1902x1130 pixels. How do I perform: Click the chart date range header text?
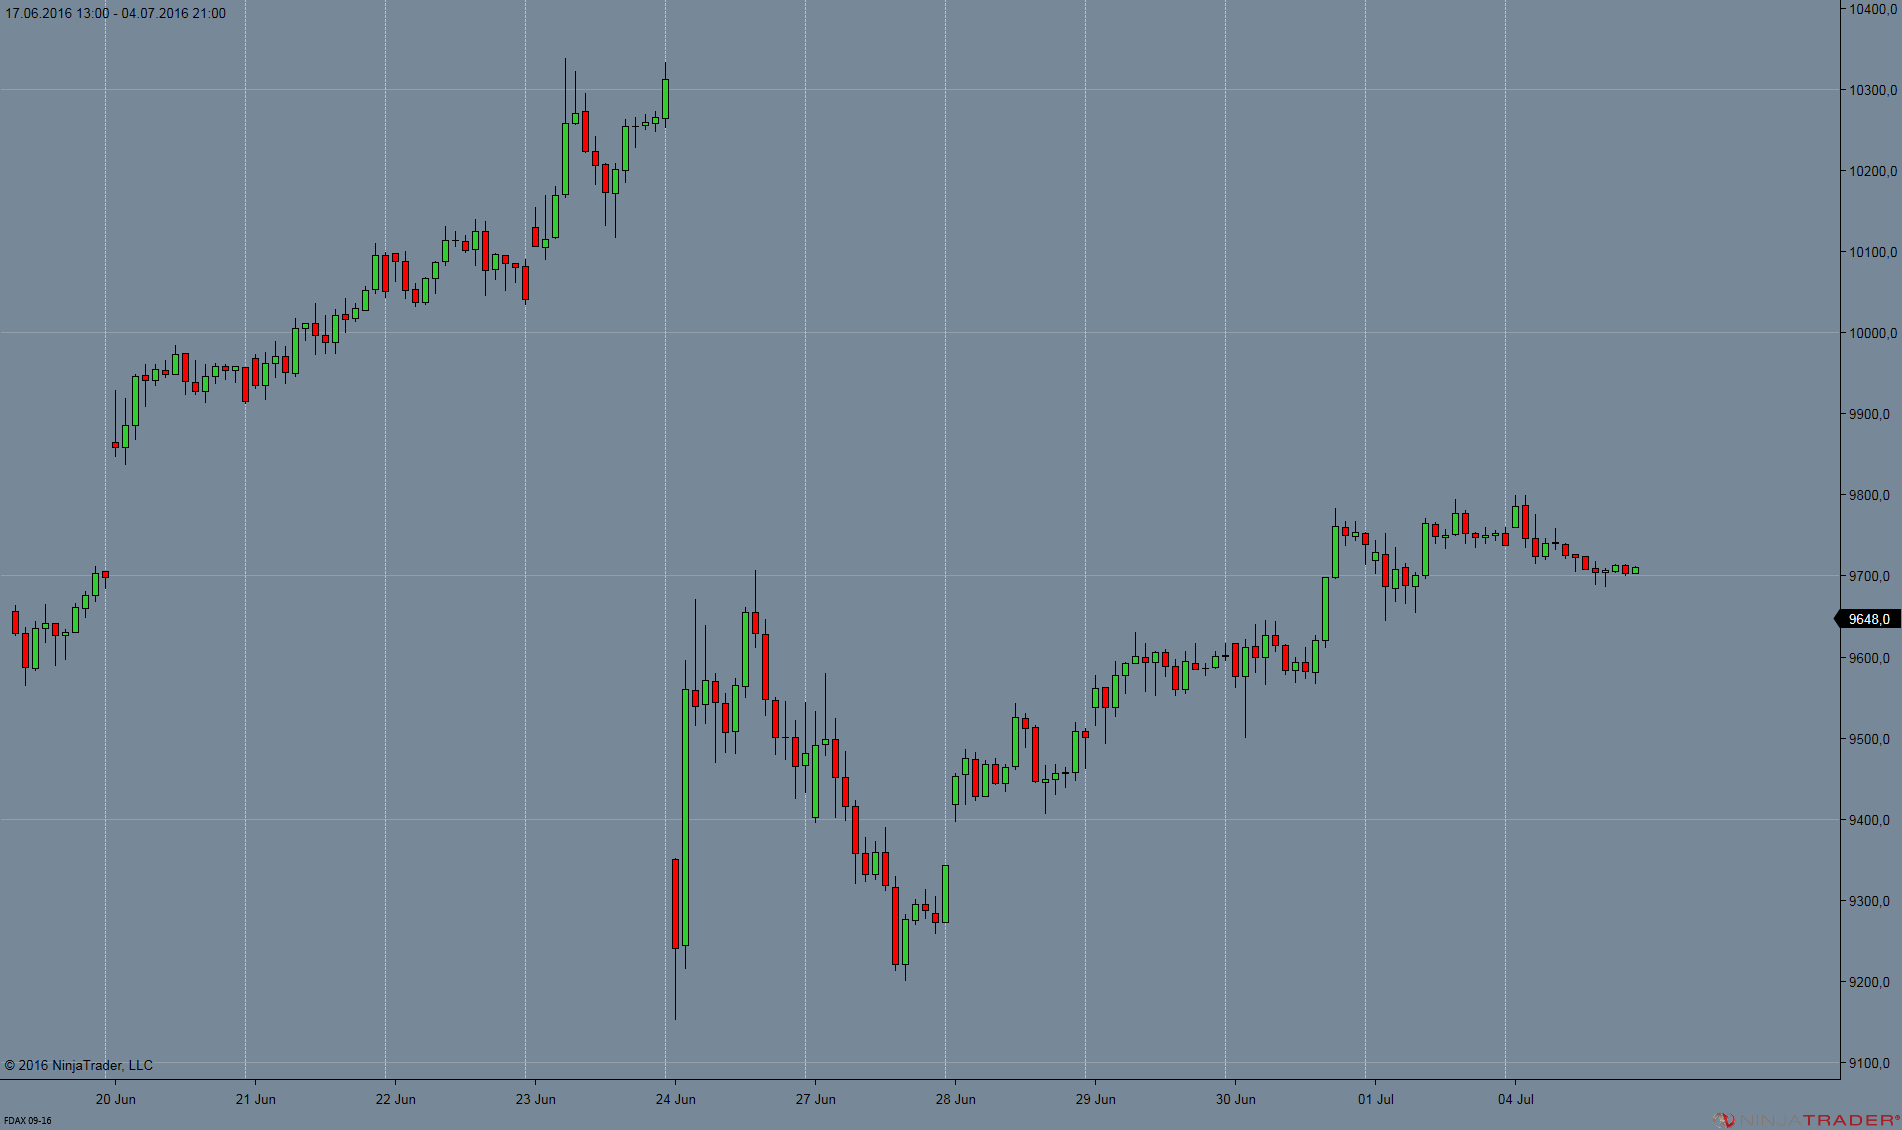(x=116, y=13)
